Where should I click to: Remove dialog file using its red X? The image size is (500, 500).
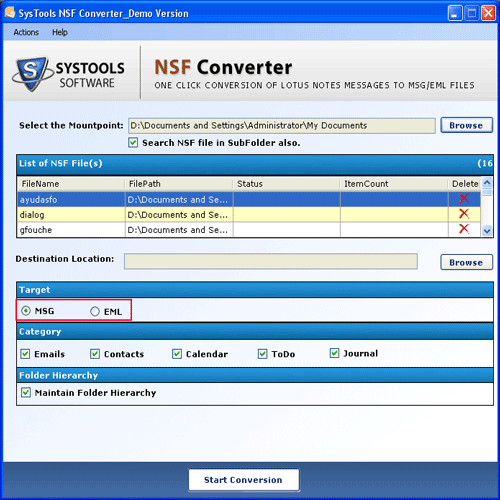click(464, 214)
